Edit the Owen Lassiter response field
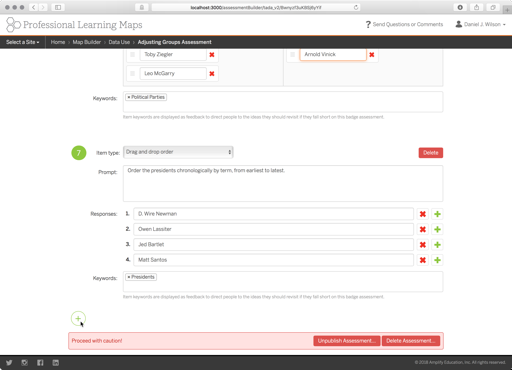Screen dimensions: 512x370 point(273,229)
